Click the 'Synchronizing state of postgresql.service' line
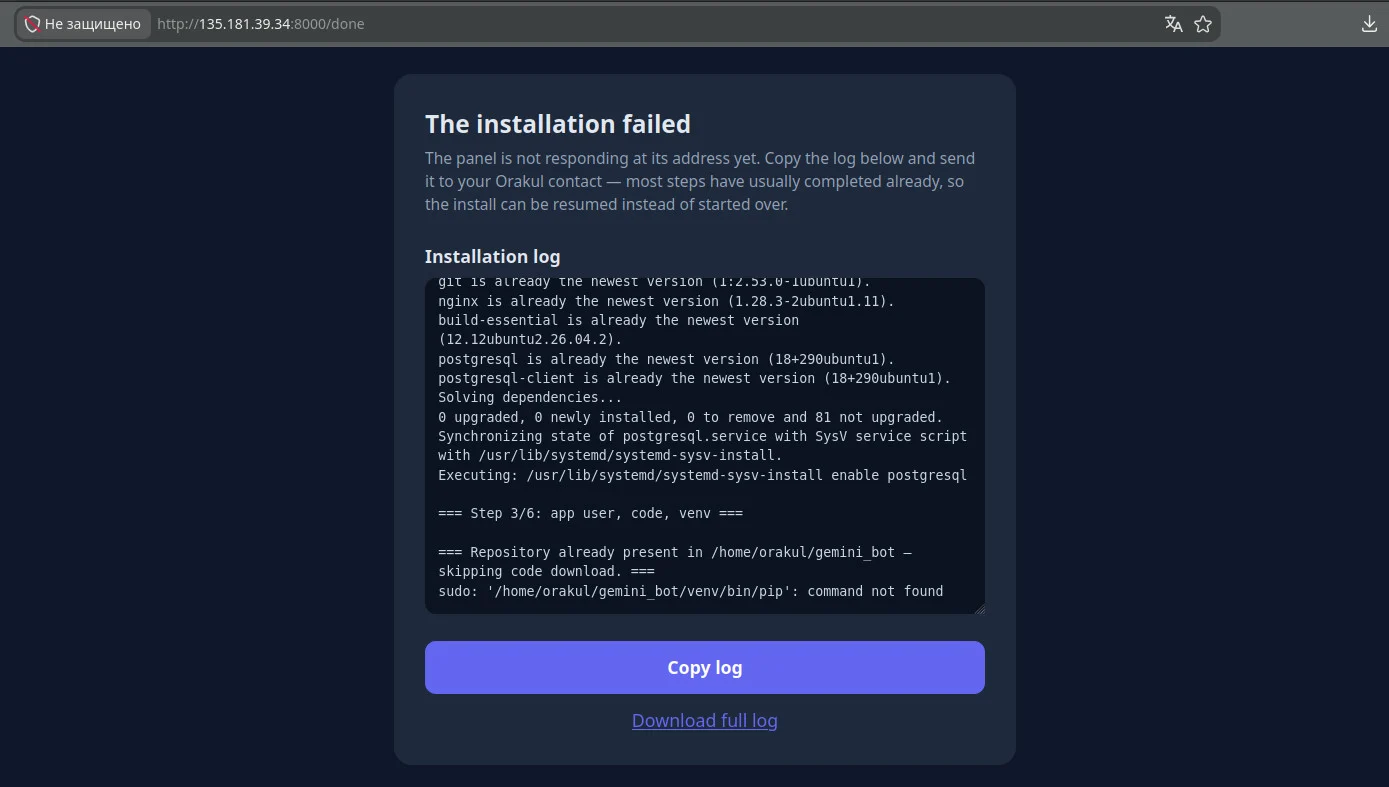The height and width of the screenshot is (787, 1389). point(702,446)
